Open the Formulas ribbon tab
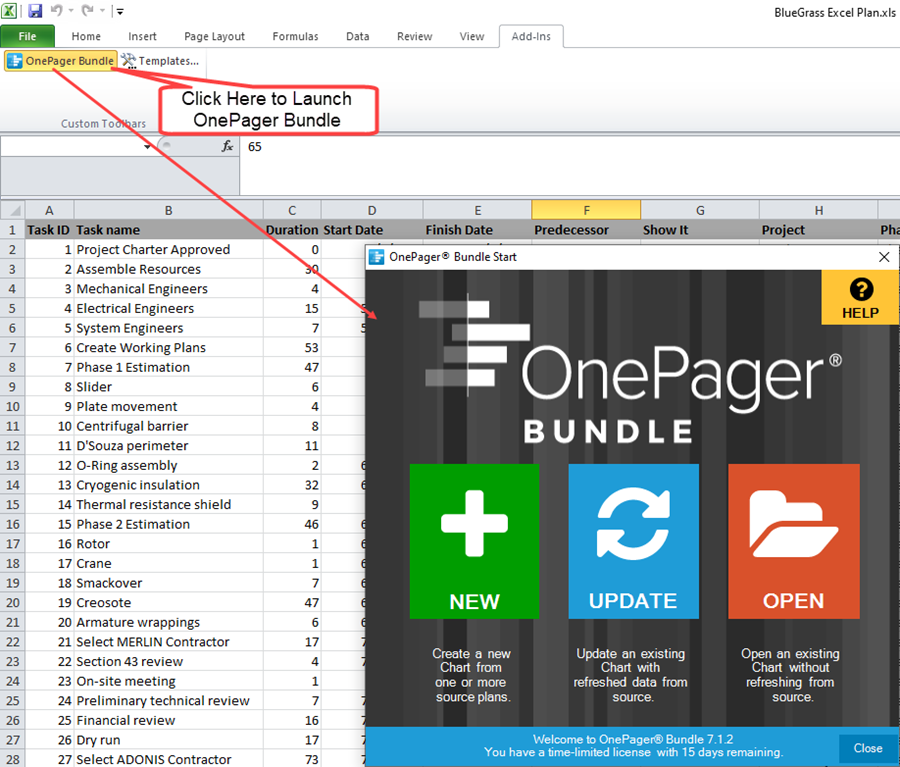The image size is (900, 767). point(295,36)
